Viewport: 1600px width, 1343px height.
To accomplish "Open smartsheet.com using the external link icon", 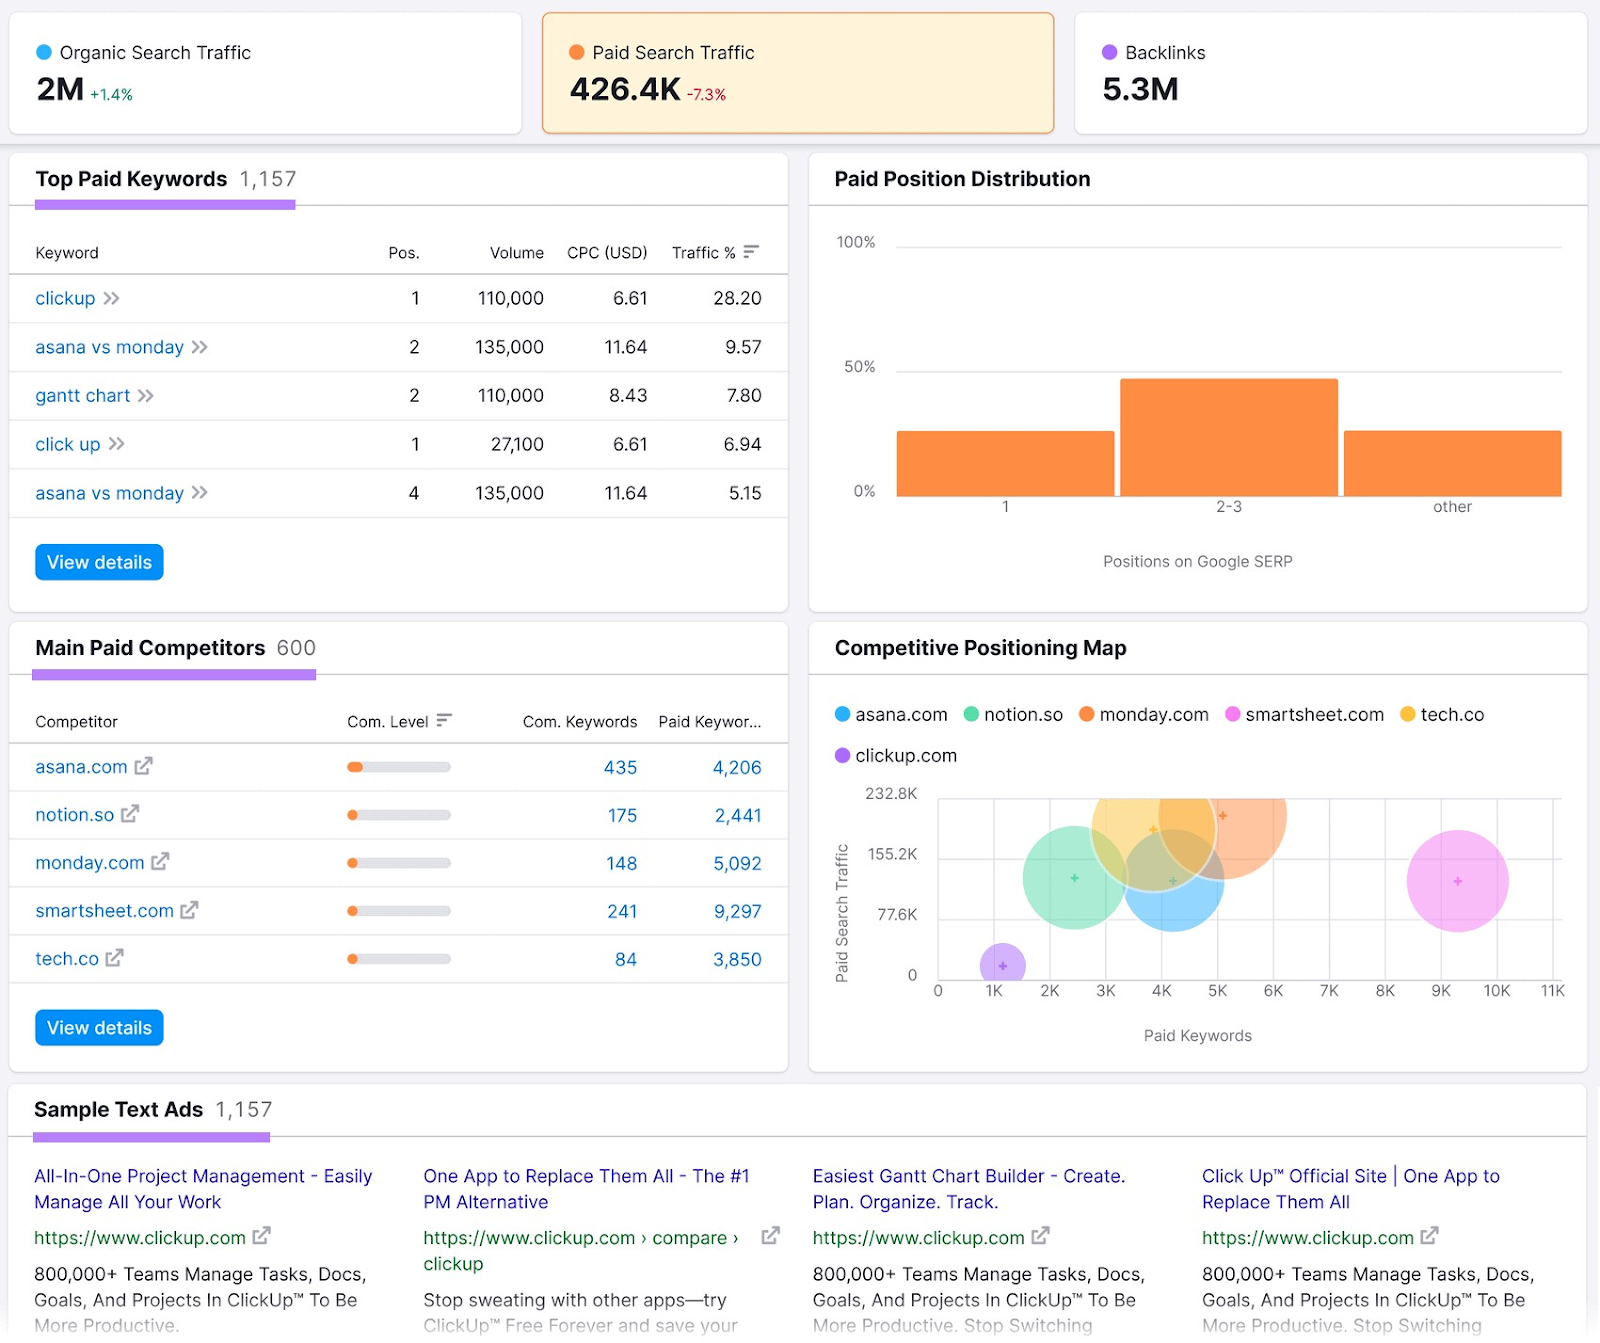I will point(190,910).
